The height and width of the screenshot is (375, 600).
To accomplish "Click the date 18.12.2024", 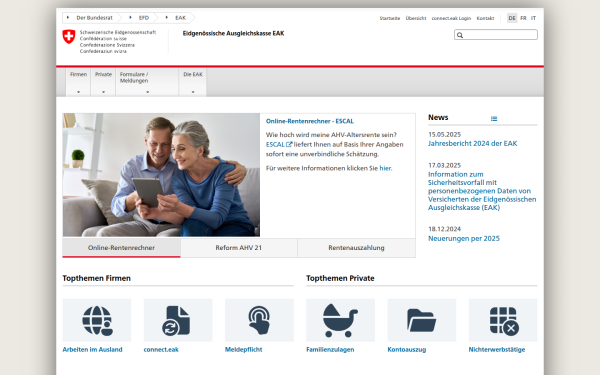I will coord(444,229).
